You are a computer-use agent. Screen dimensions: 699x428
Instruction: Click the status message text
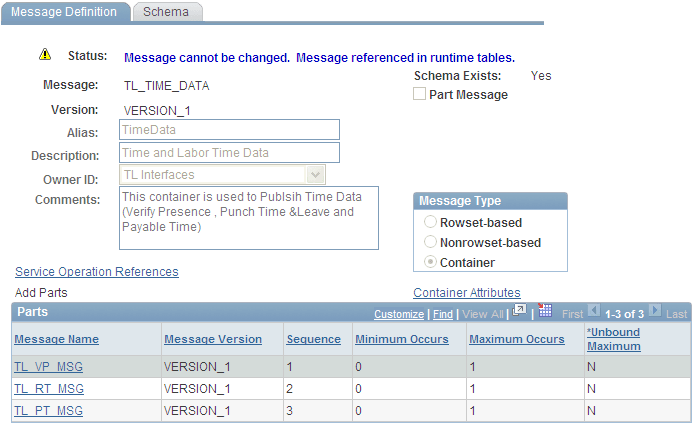[x=319, y=58]
